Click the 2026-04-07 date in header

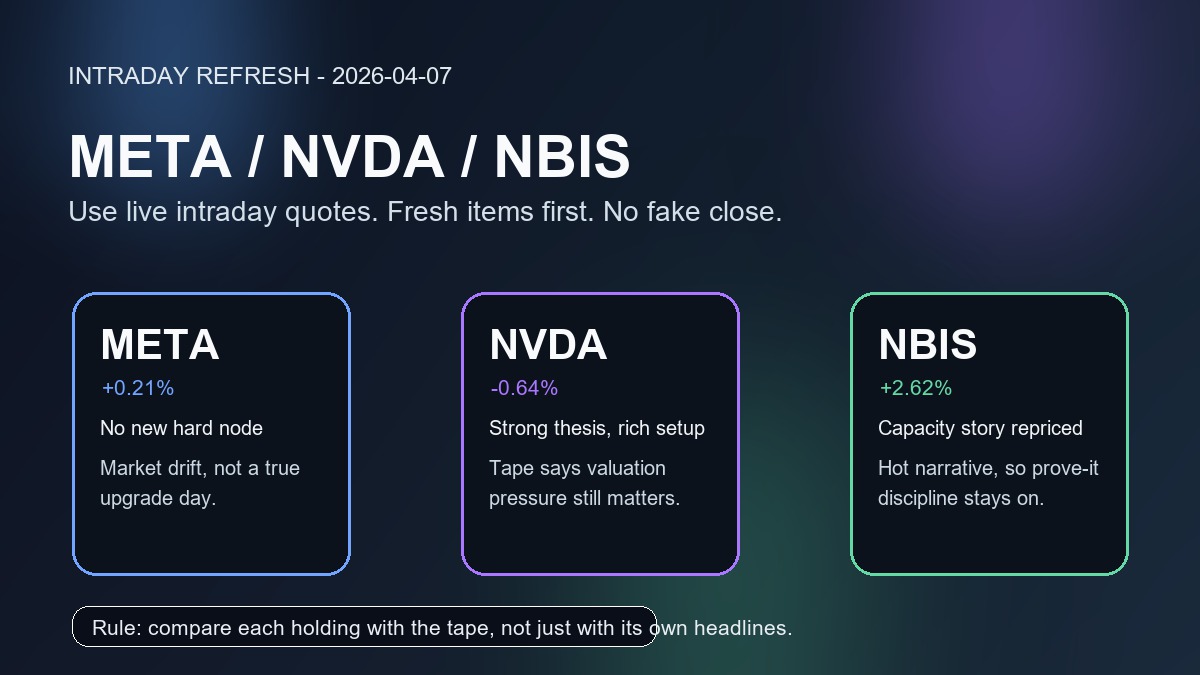pos(392,76)
